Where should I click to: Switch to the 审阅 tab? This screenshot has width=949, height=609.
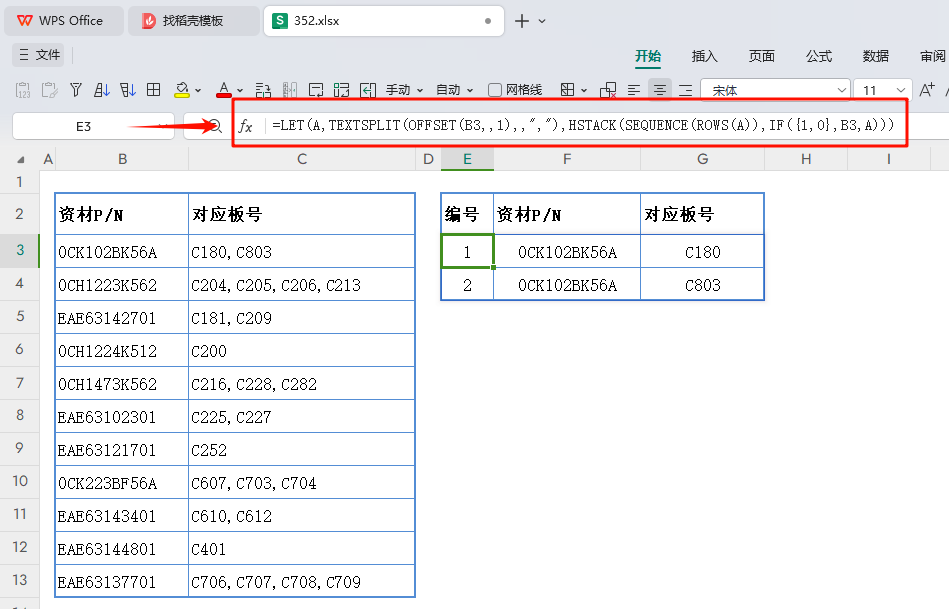pos(933,56)
